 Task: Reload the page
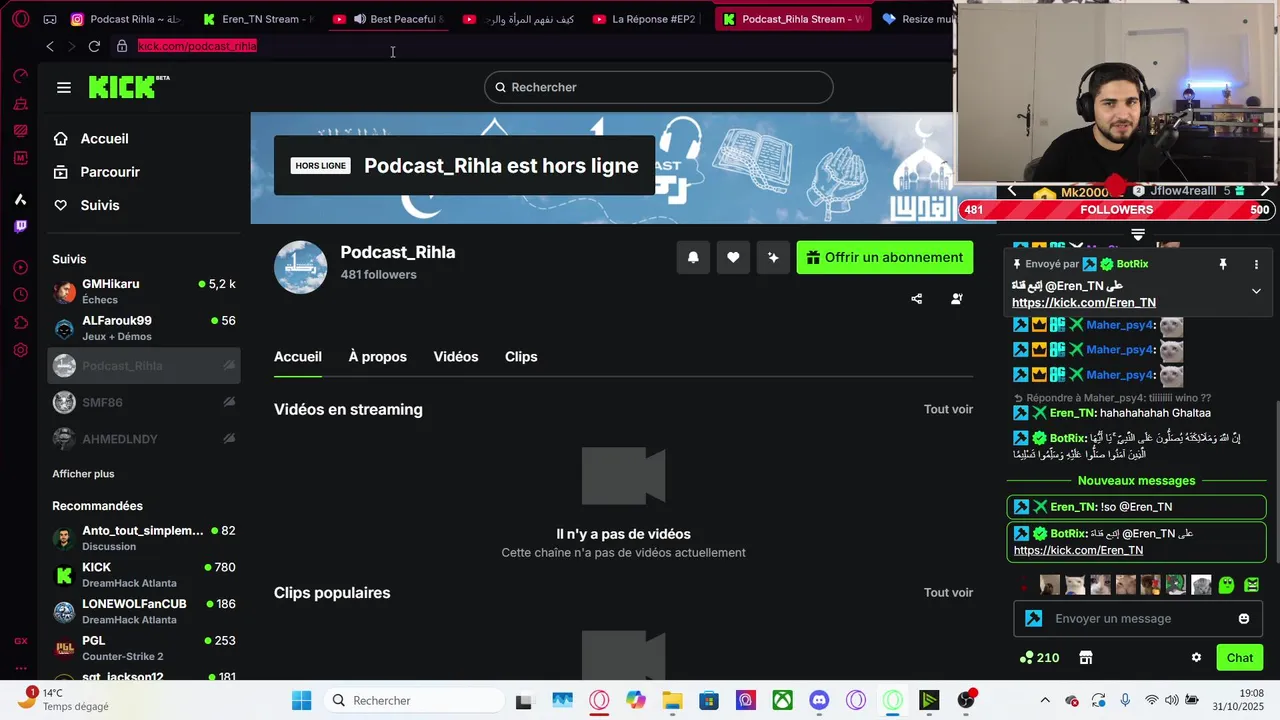[x=94, y=46]
